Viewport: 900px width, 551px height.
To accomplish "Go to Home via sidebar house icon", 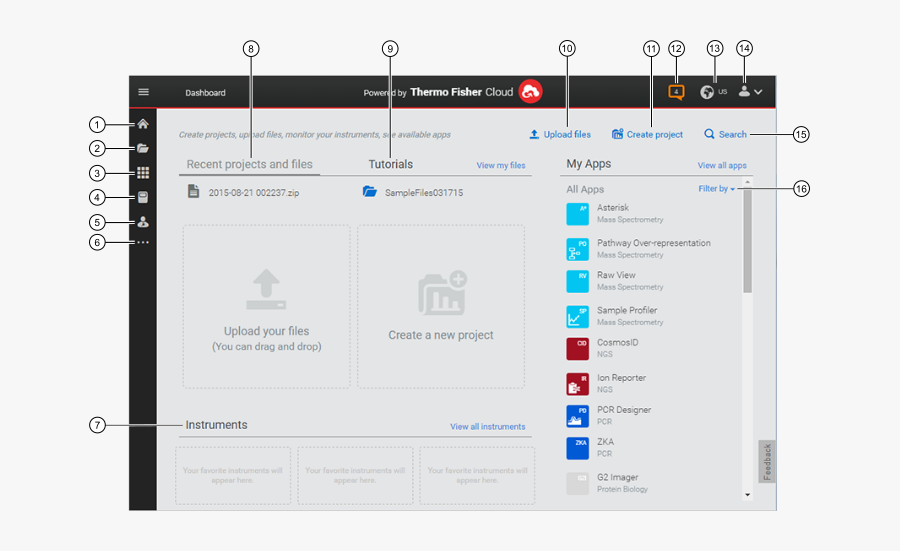I will 143,125.
